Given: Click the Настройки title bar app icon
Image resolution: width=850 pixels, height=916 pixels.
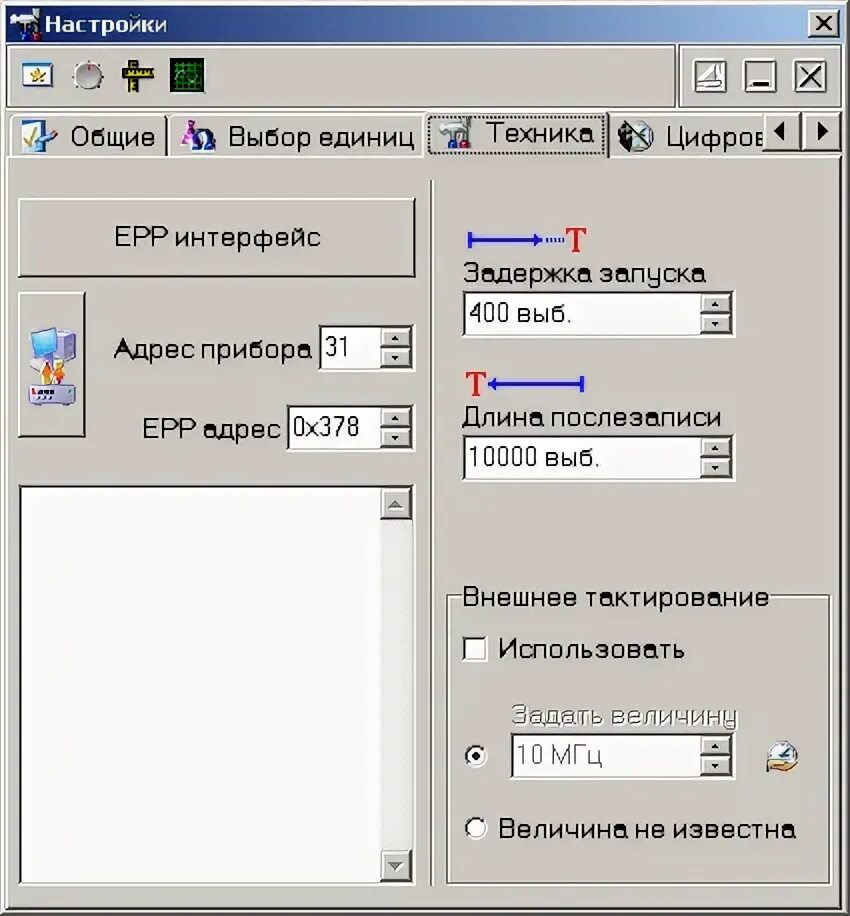Looking at the screenshot, I should point(25,25).
